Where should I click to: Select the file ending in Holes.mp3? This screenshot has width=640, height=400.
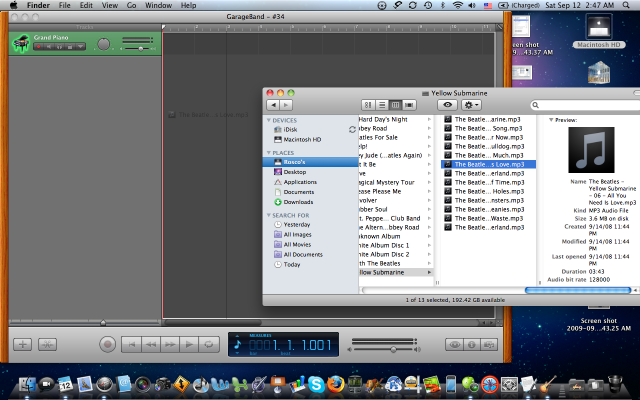pyautogui.click(x=488, y=191)
